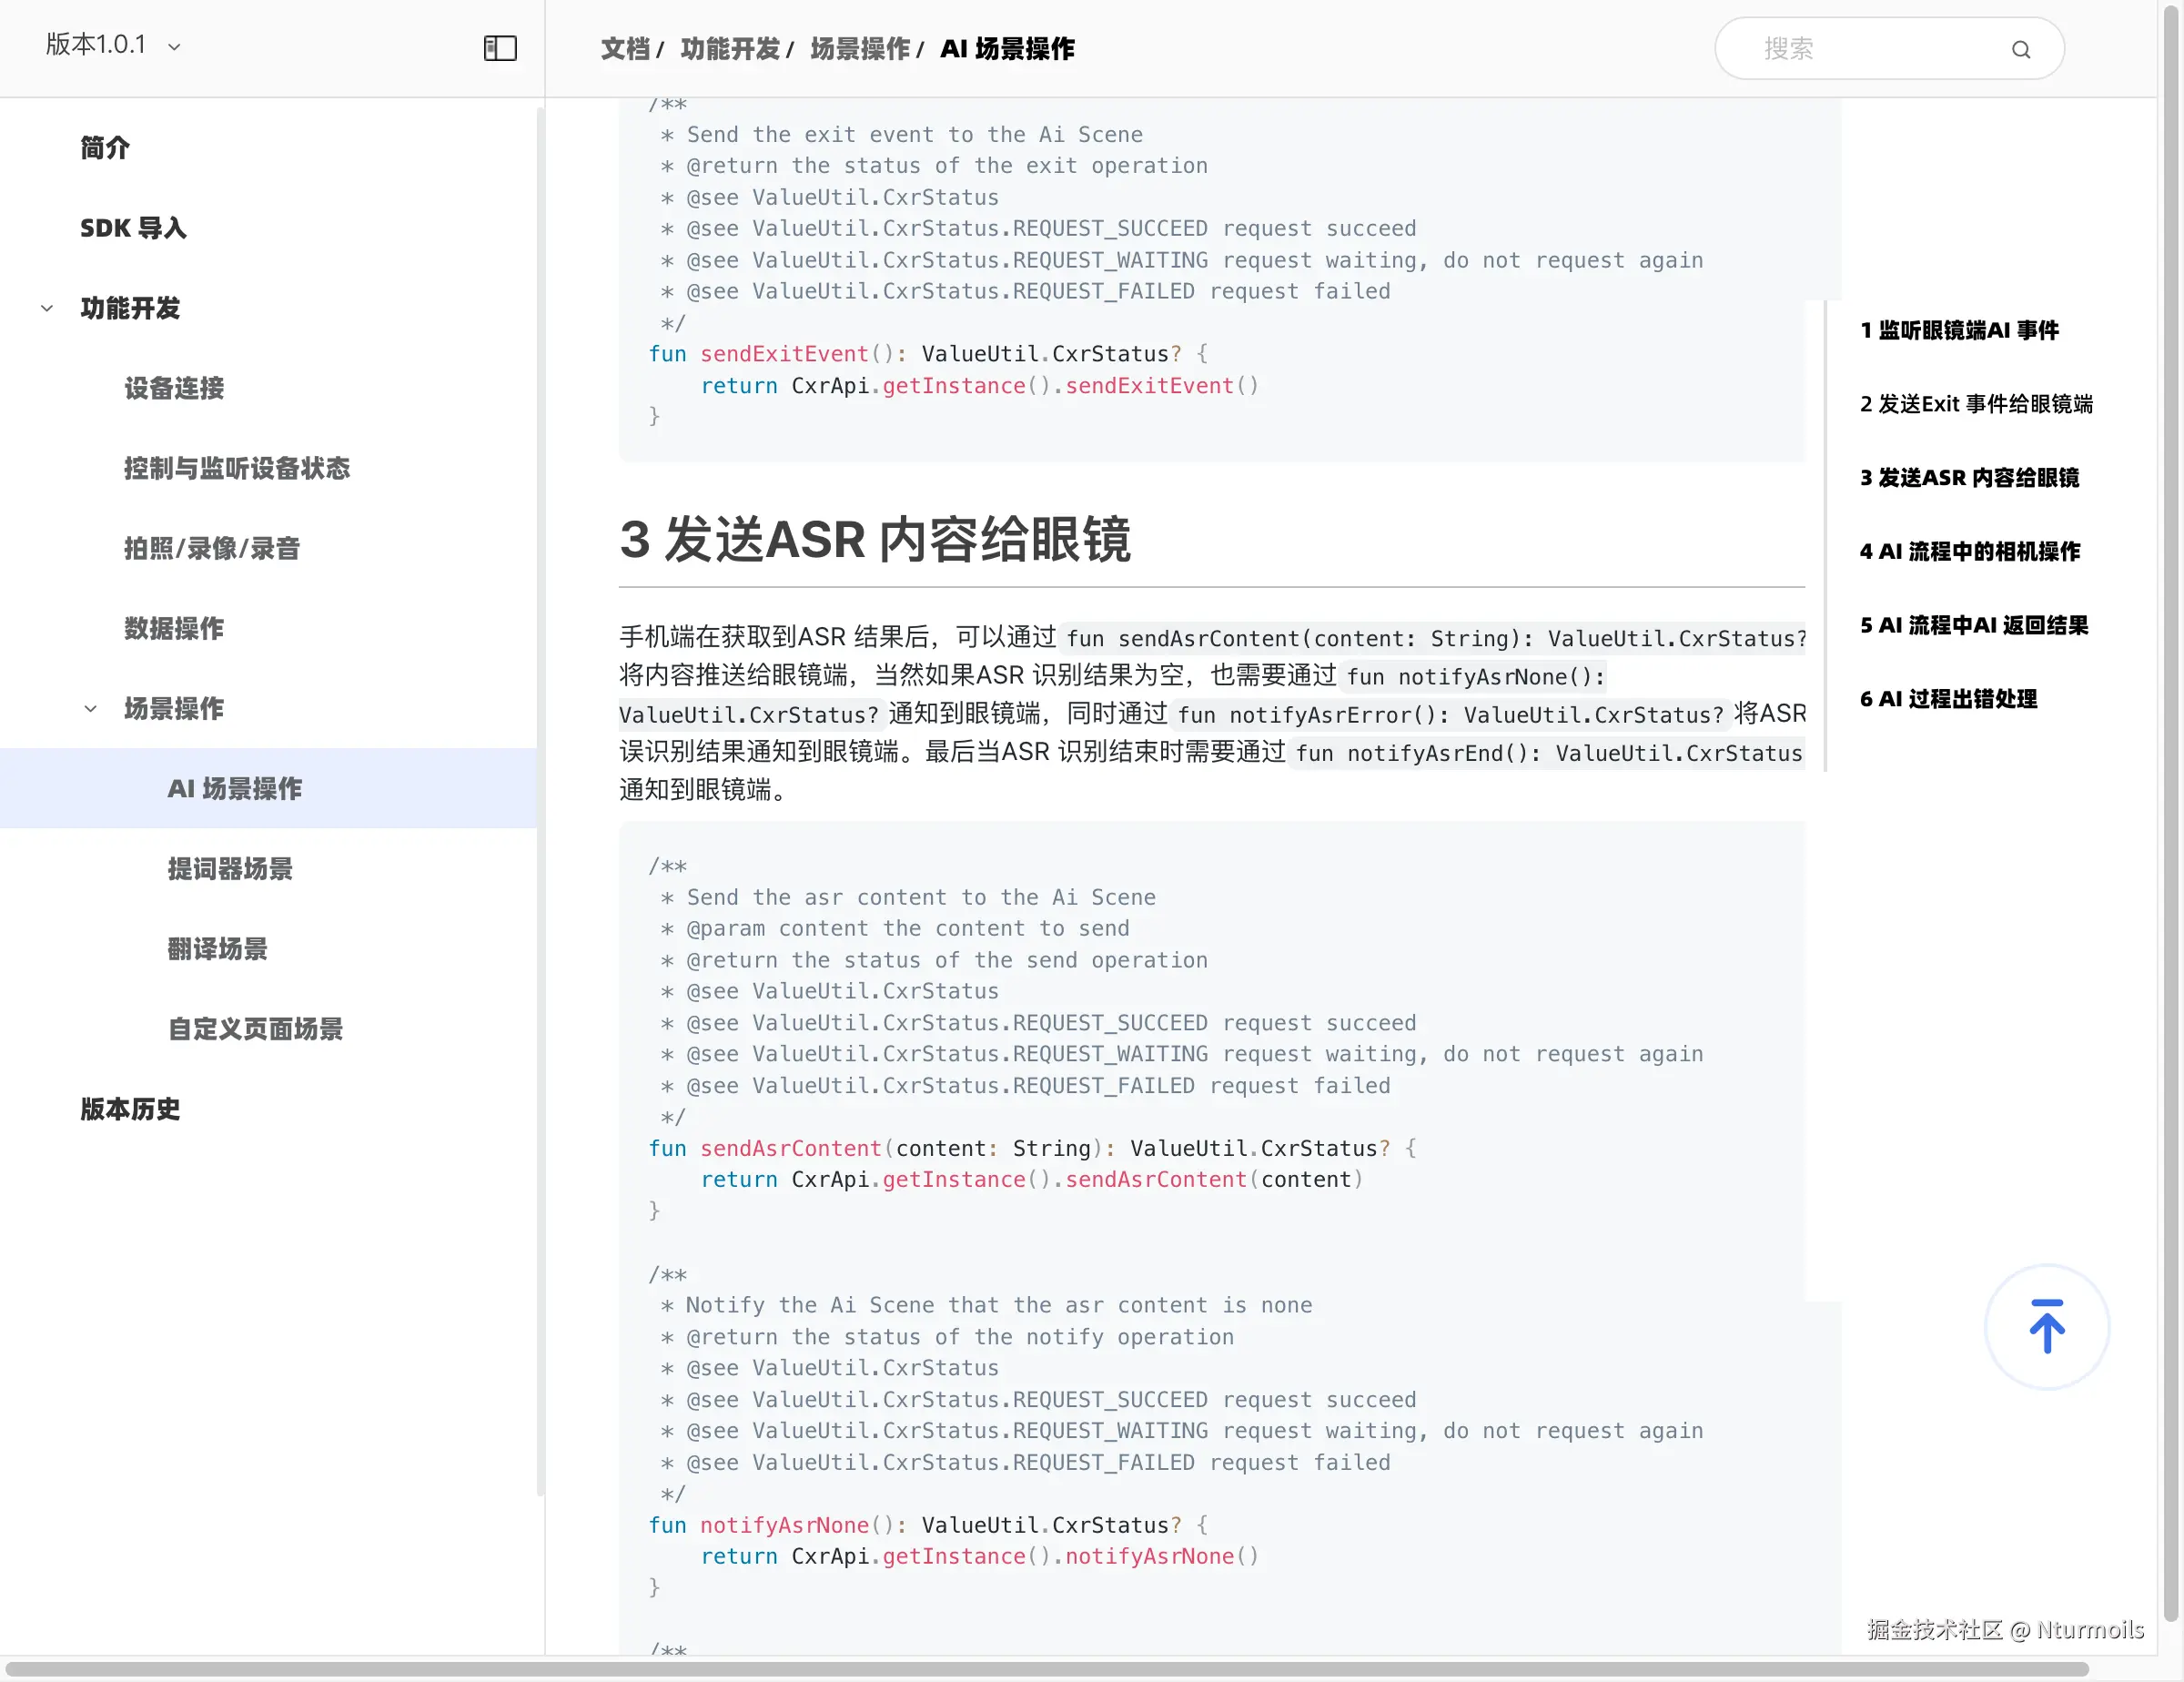Click the 功能开发 breadcrumb link
Viewport: 2184px width, 1682px height.
730,49
